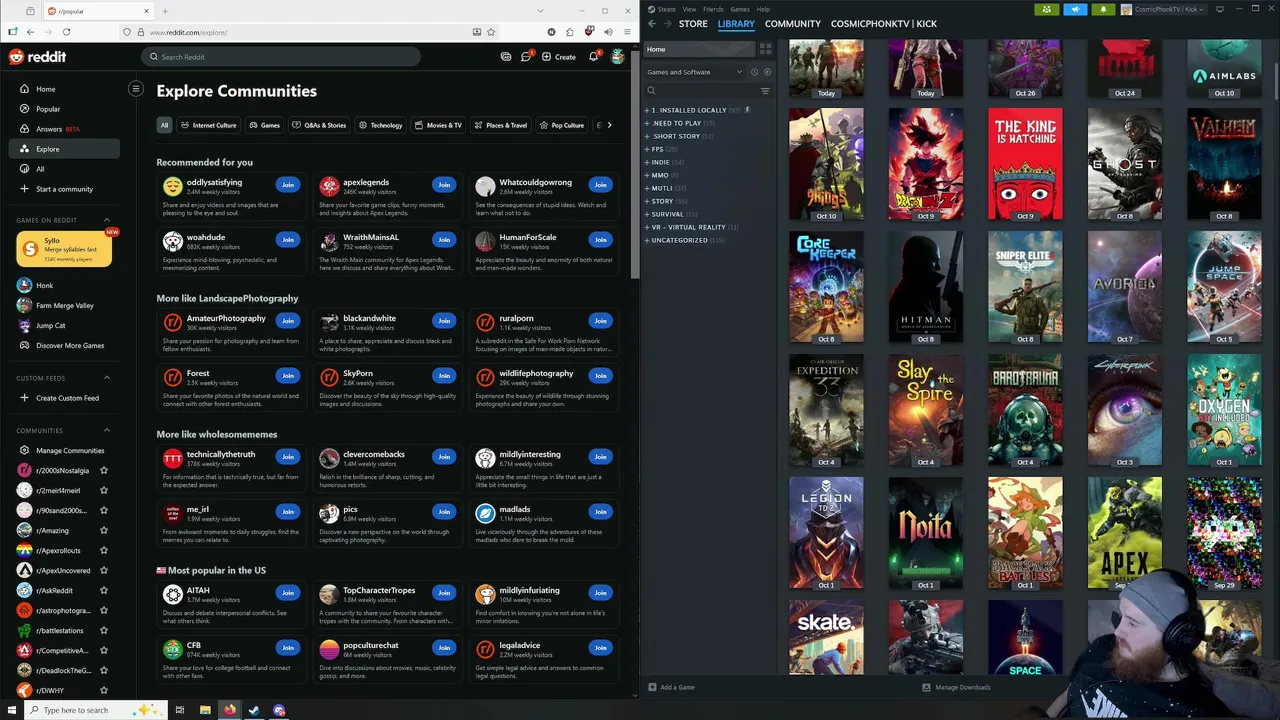Reload the Reddit page in Firefox

point(67,32)
